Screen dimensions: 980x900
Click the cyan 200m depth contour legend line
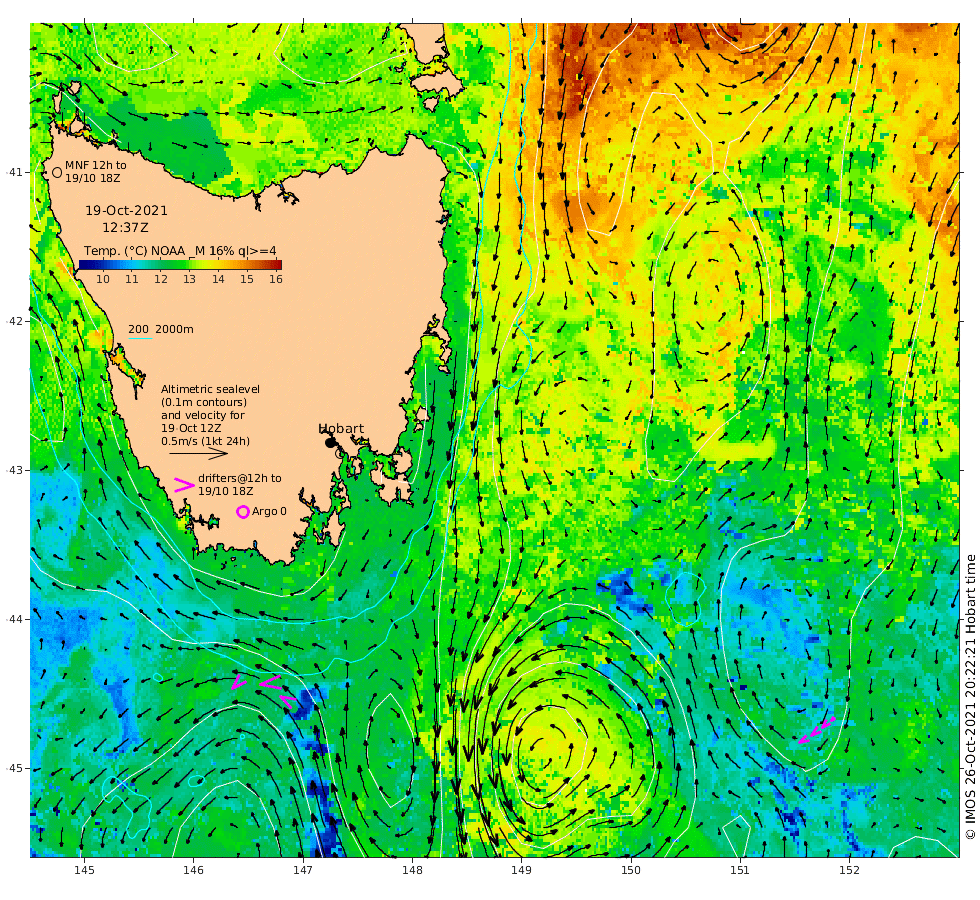(140, 339)
